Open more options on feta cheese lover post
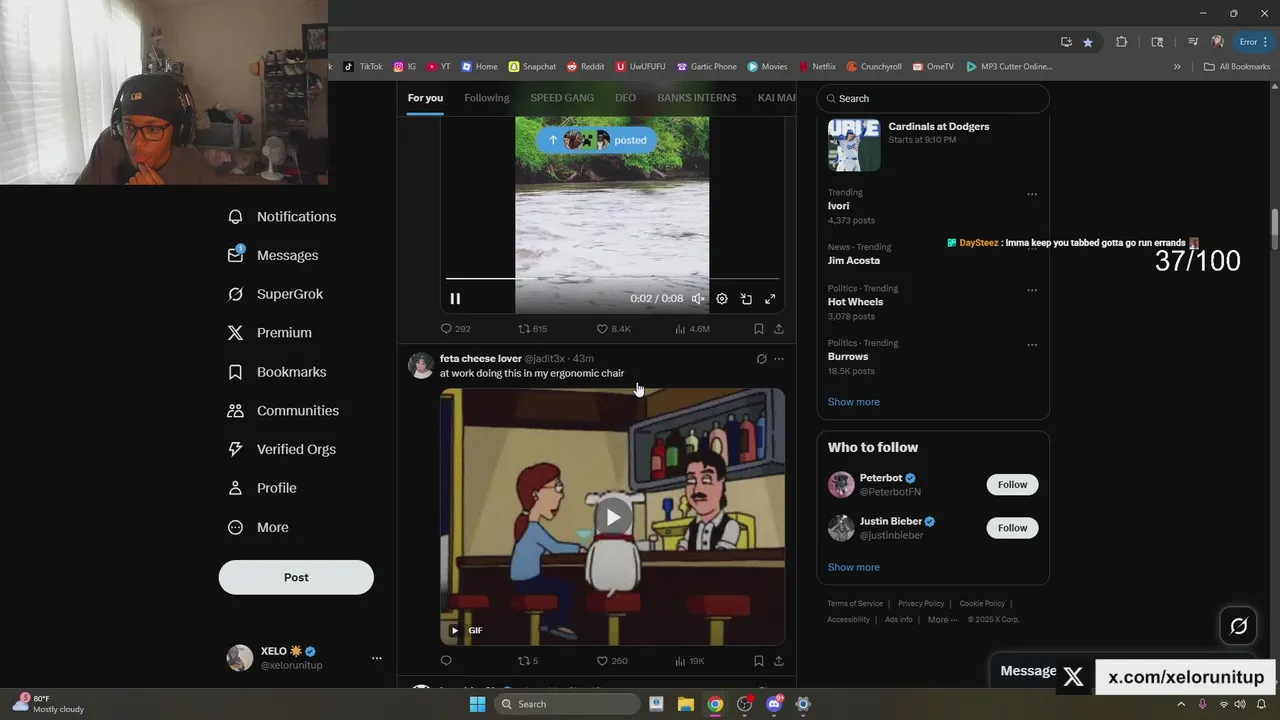This screenshot has width=1280, height=720. point(779,359)
